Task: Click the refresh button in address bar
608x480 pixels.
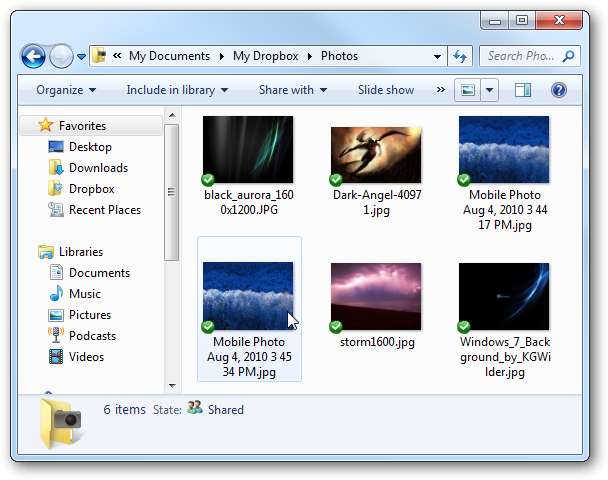Action: (x=460, y=57)
